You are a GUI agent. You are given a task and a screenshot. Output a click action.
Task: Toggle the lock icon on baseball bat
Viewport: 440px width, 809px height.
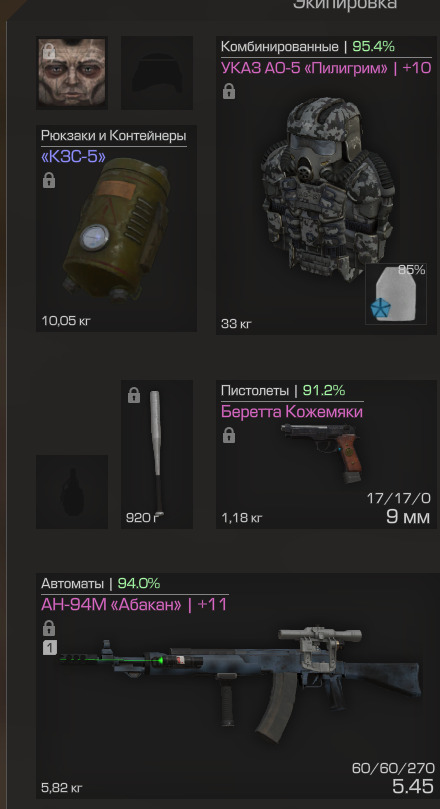134,396
